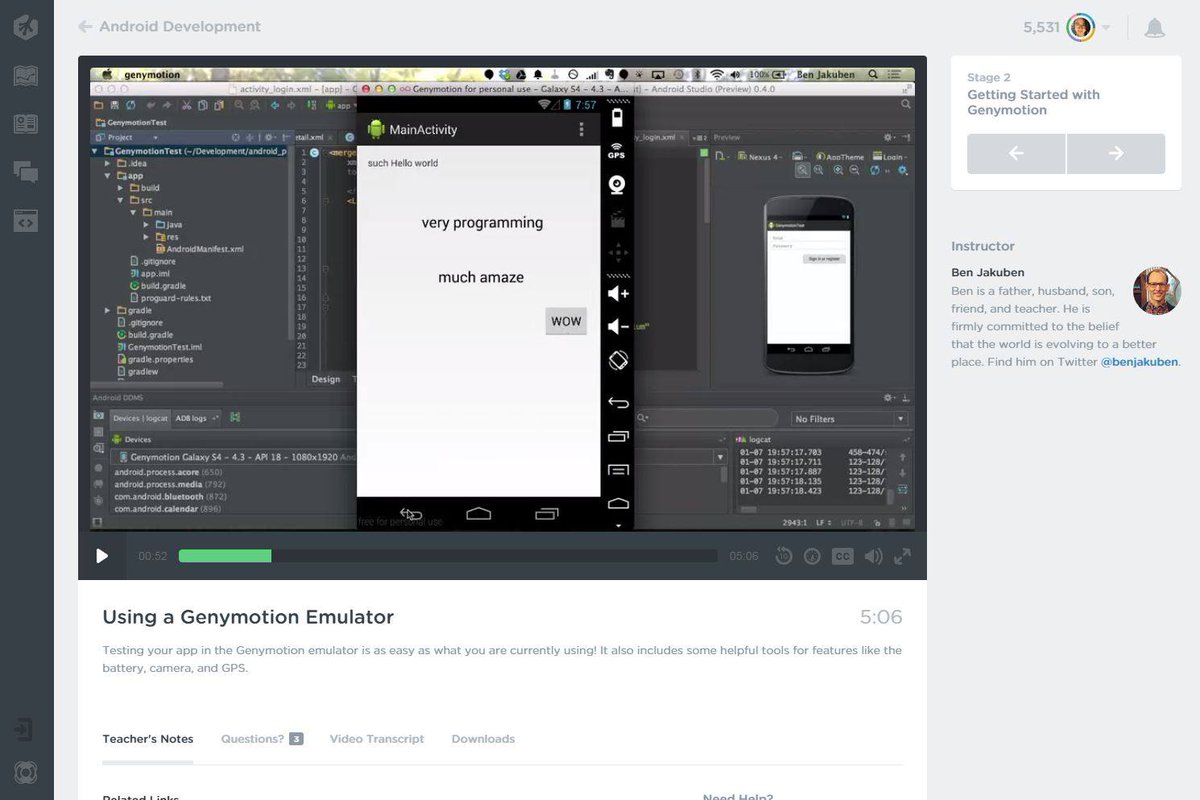The height and width of the screenshot is (800, 1200).
Task: Open the support lifesaver icon
Action: 26,773
